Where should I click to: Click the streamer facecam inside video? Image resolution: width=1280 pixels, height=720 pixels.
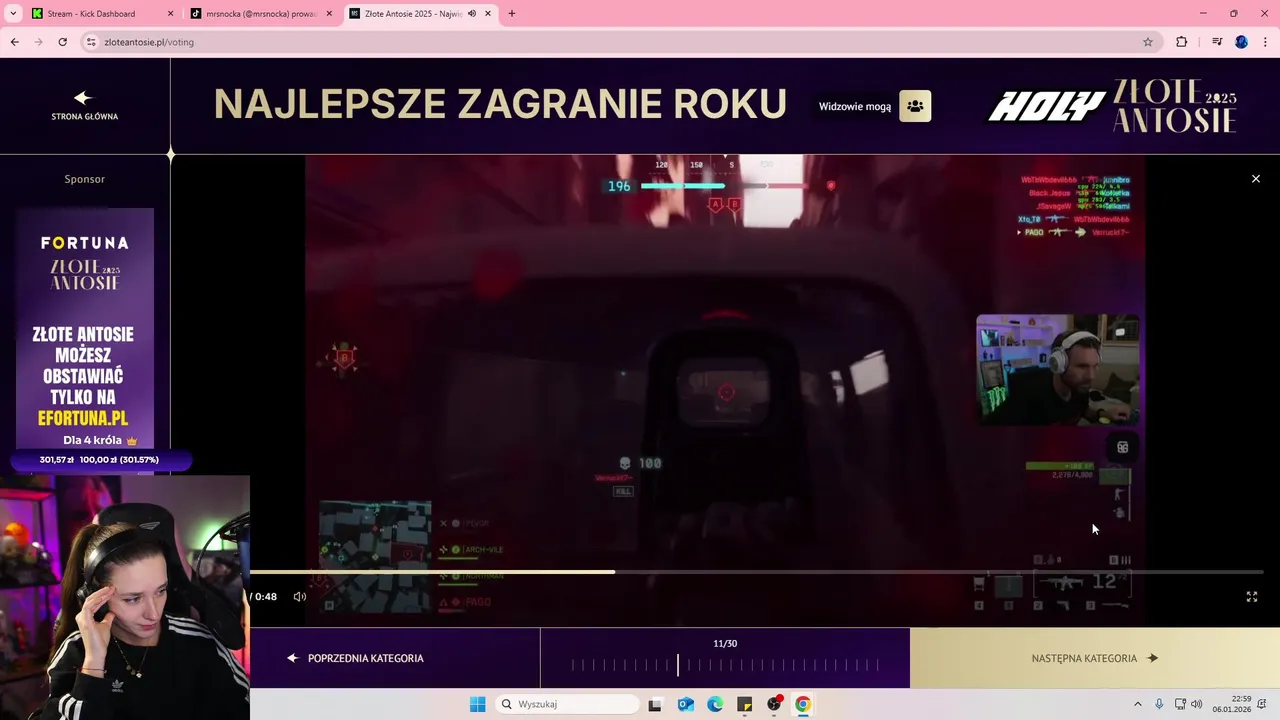(1058, 369)
